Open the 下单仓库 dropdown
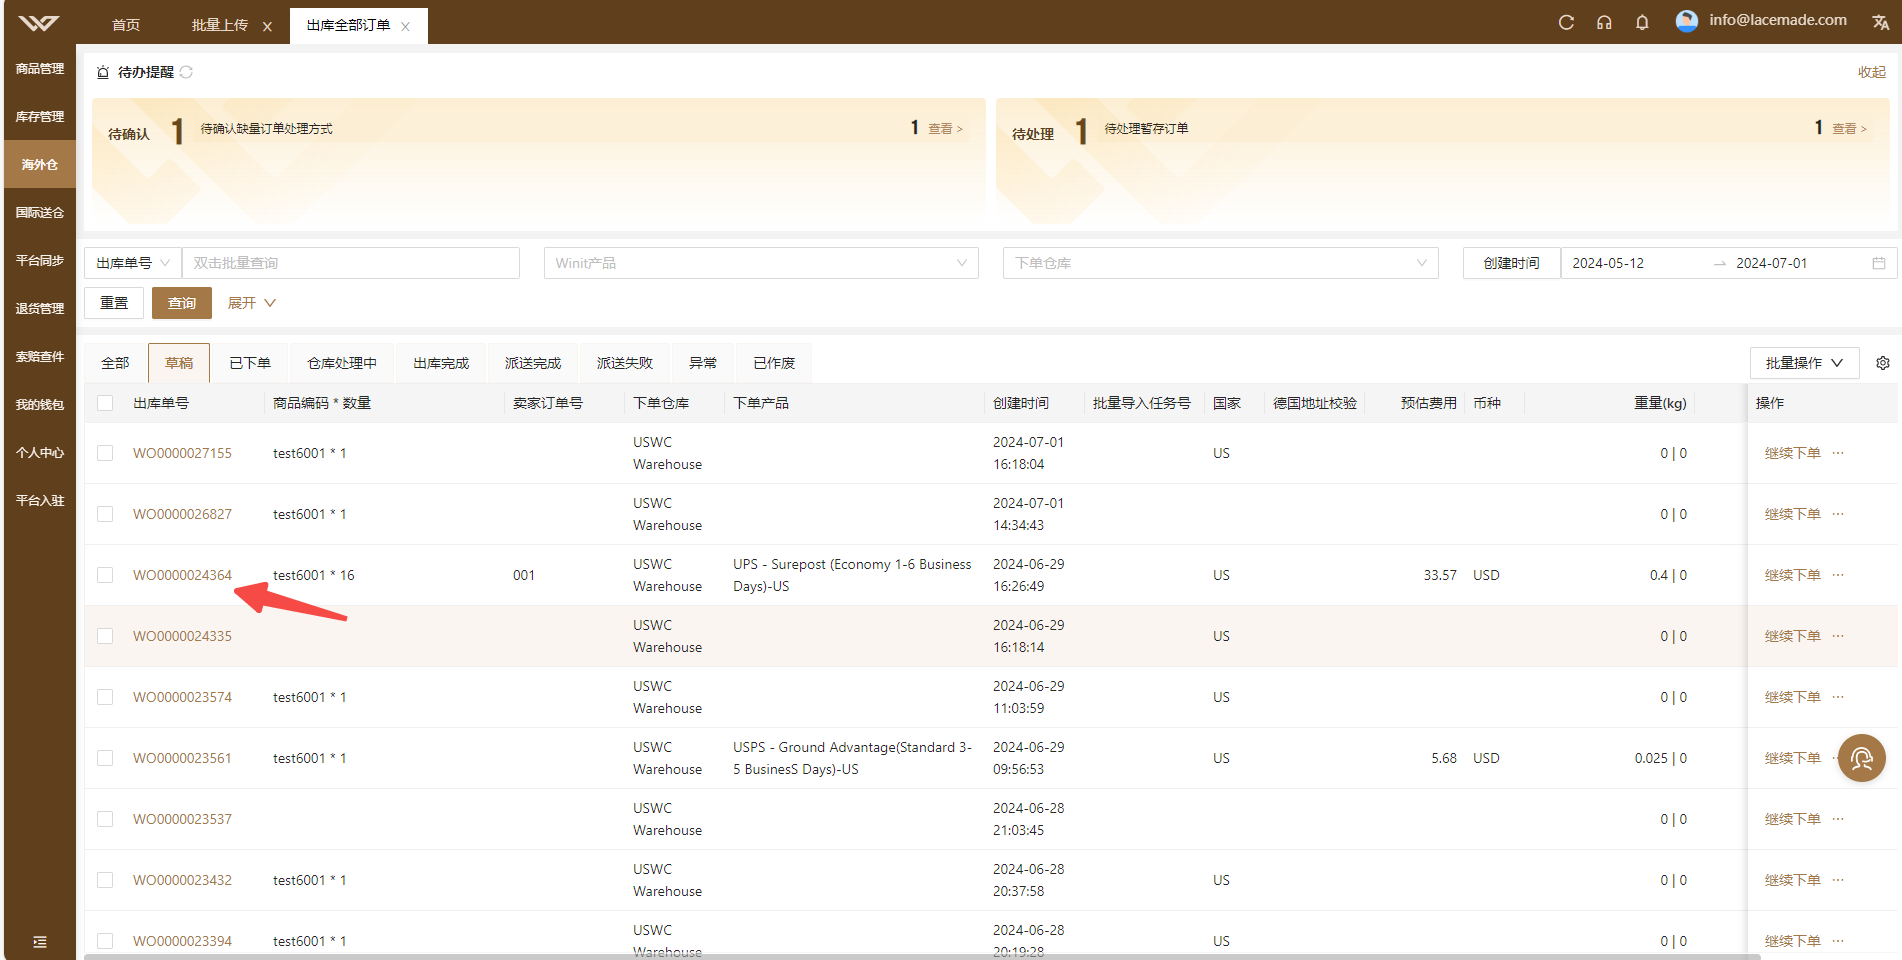 click(x=1220, y=263)
